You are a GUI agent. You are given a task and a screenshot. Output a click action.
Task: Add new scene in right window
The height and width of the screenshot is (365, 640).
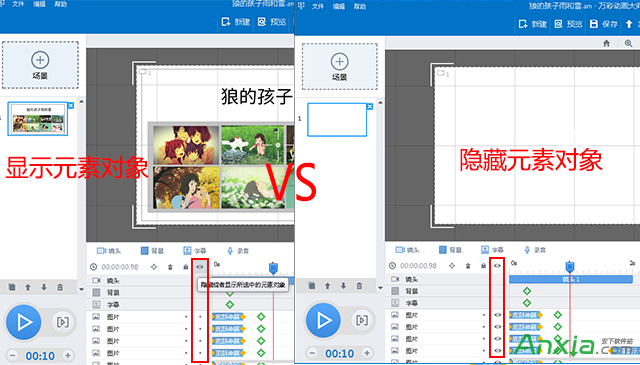[x=340, y=67]
